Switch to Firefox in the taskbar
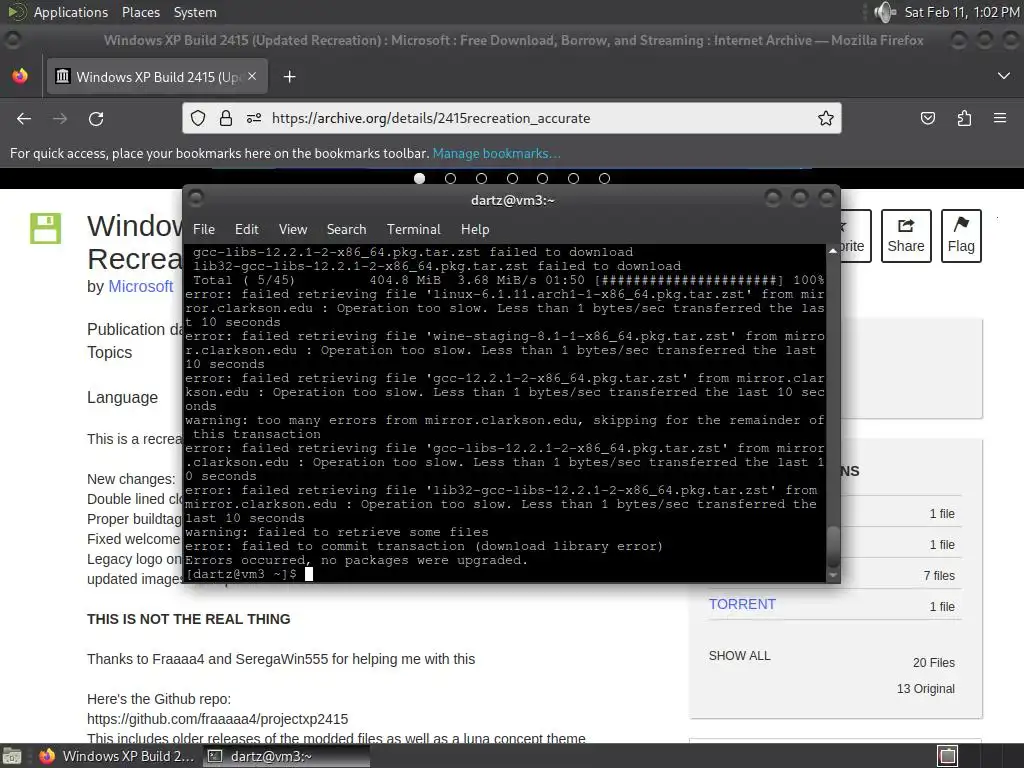The image size is (1024, 768). 117,756
